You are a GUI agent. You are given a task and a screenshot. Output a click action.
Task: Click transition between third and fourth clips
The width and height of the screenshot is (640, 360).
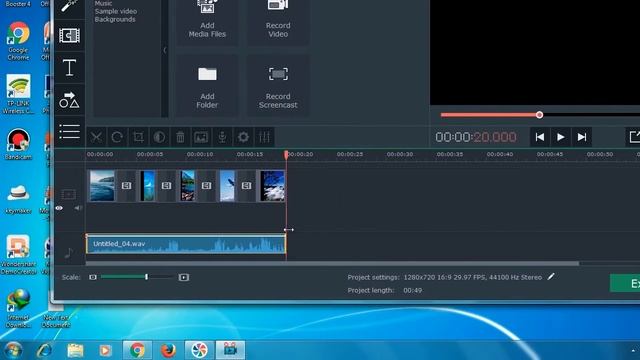pos(207,186)
